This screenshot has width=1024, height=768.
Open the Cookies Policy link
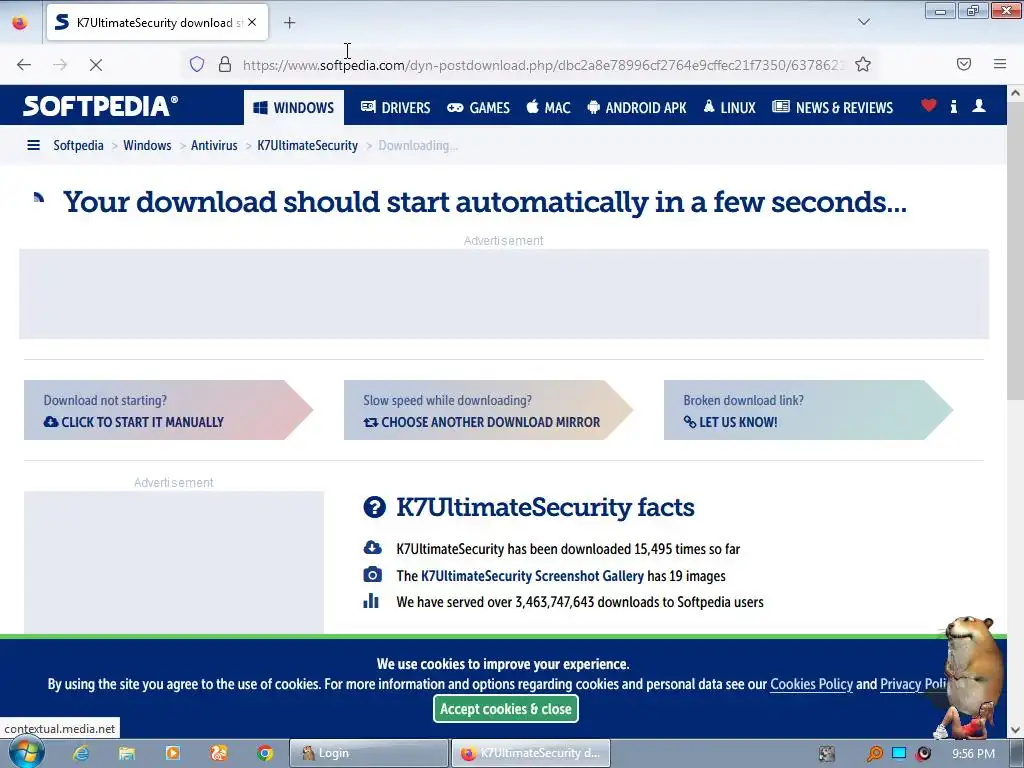[x=812, y=684]
